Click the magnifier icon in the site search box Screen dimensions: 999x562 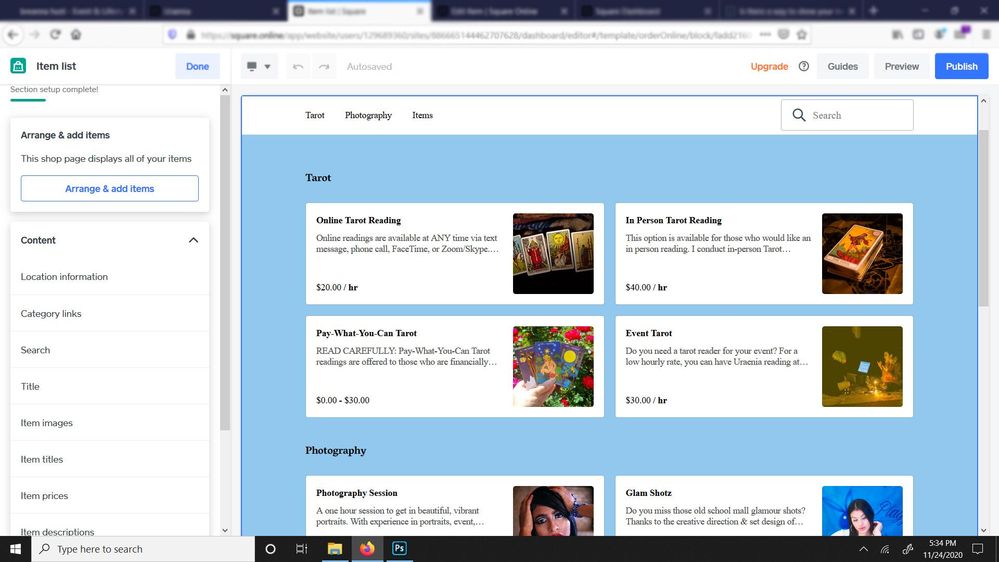point(799,115)
